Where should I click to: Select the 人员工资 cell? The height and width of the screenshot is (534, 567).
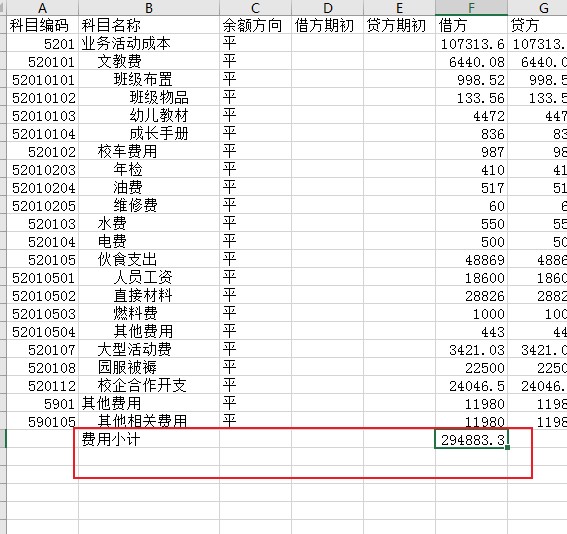click(149, 277)
